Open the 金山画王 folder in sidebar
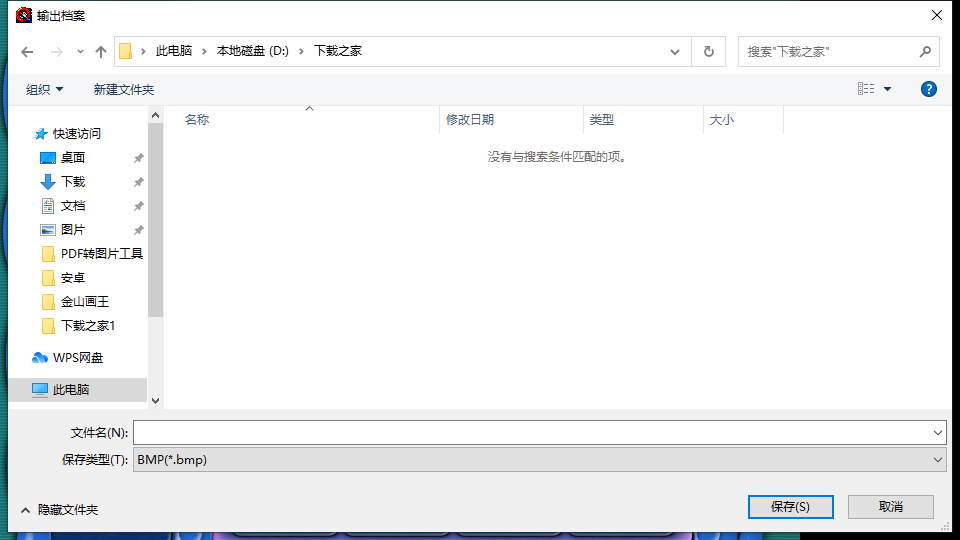The width and height of the screenshot is (960, 540). tap(84, 302)
